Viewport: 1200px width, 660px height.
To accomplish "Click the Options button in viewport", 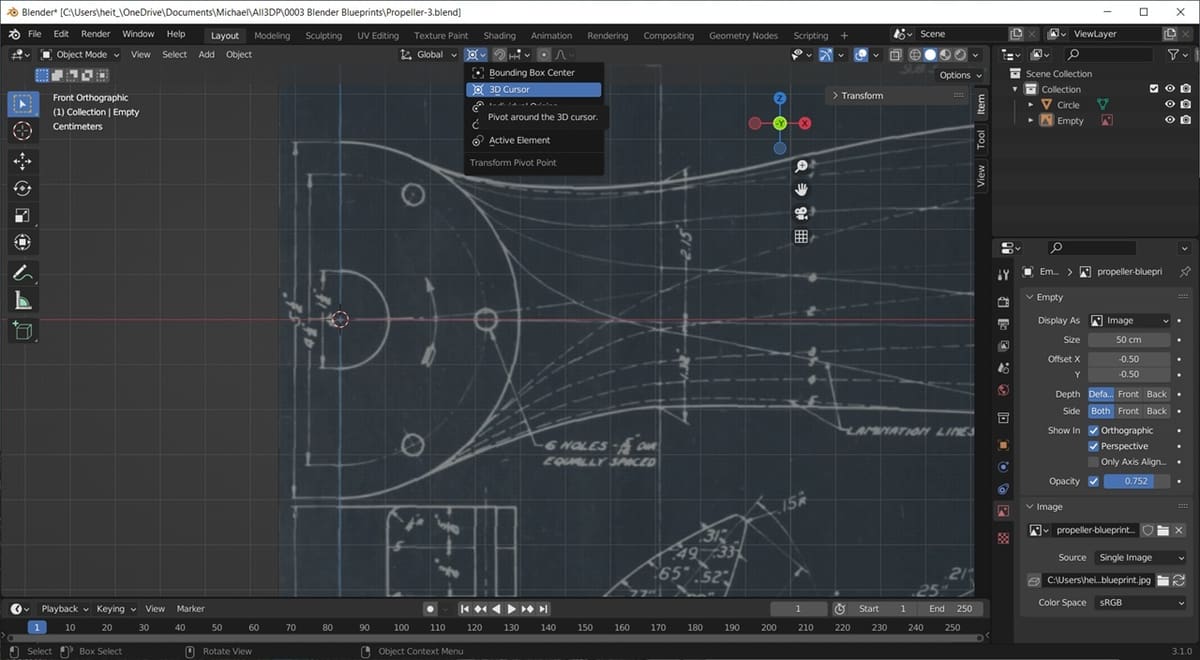I will point(960,75).
